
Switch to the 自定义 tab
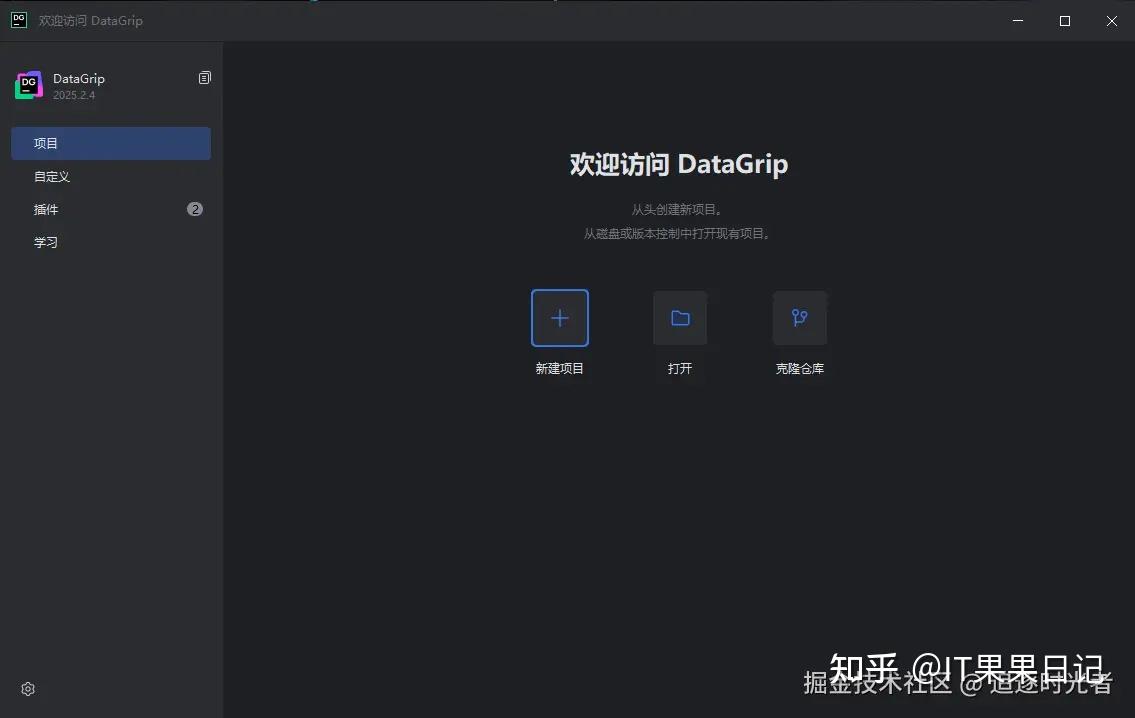(x=111, y=177)
